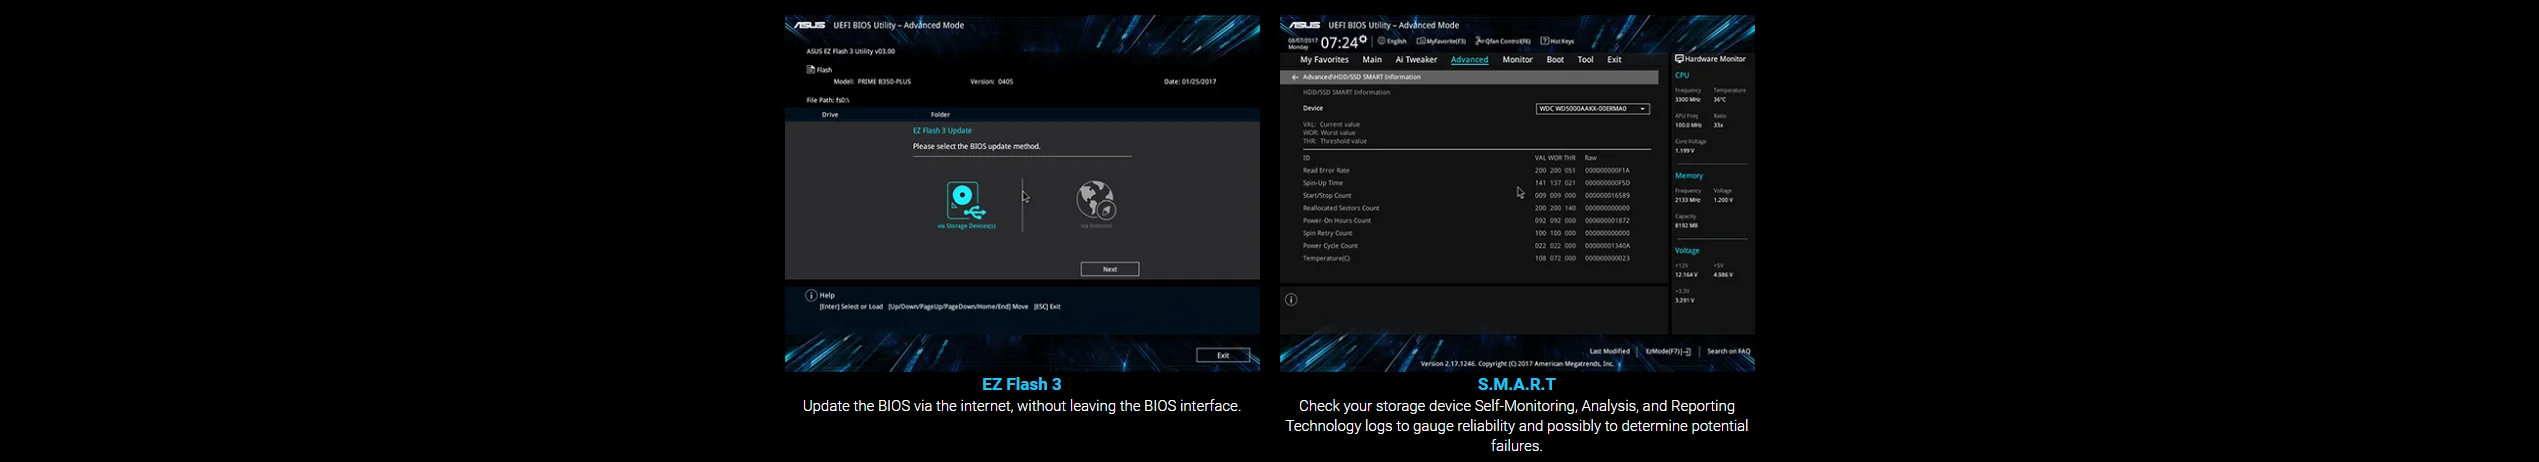Open Qfan Control(F6)
Screen dimensions: 2539x462
pos(1503,41)
